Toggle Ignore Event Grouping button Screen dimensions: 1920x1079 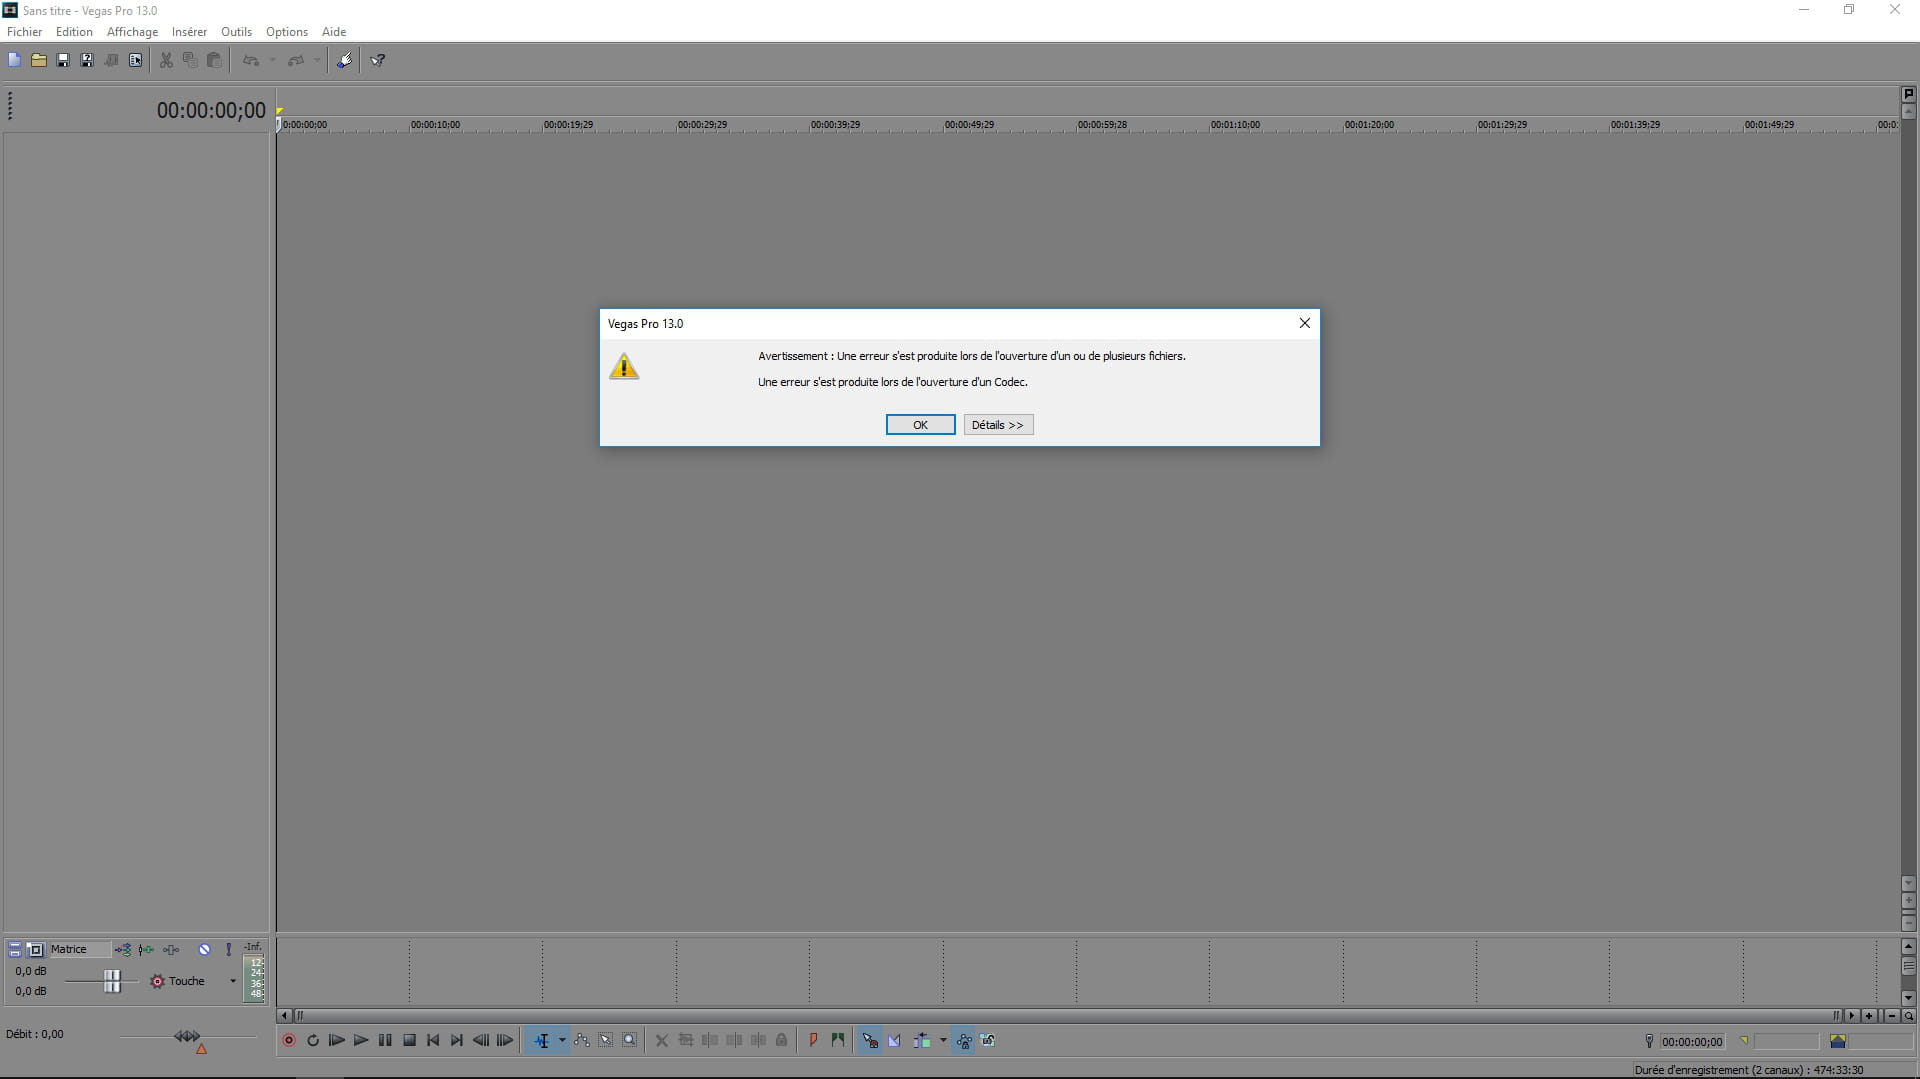pyautogui.click(x=988, y=1040)
